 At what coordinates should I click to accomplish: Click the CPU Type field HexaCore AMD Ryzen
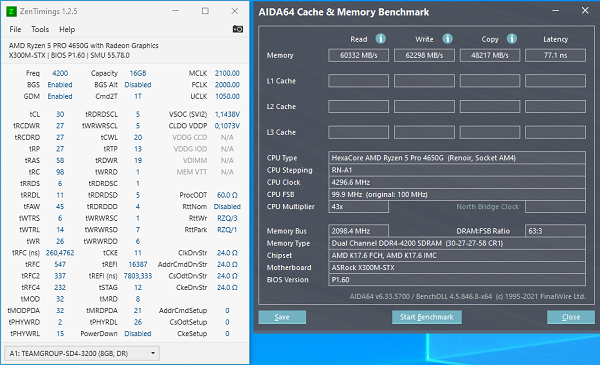457,158
